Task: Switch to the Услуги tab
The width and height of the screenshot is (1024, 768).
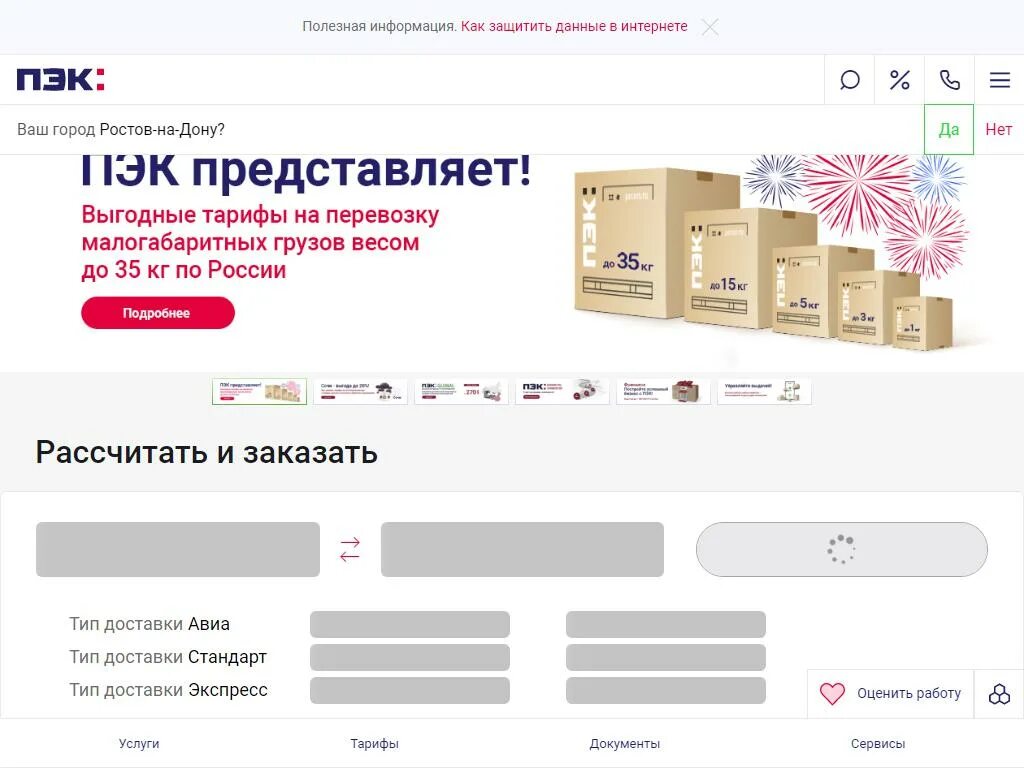Action: (139, 743)
